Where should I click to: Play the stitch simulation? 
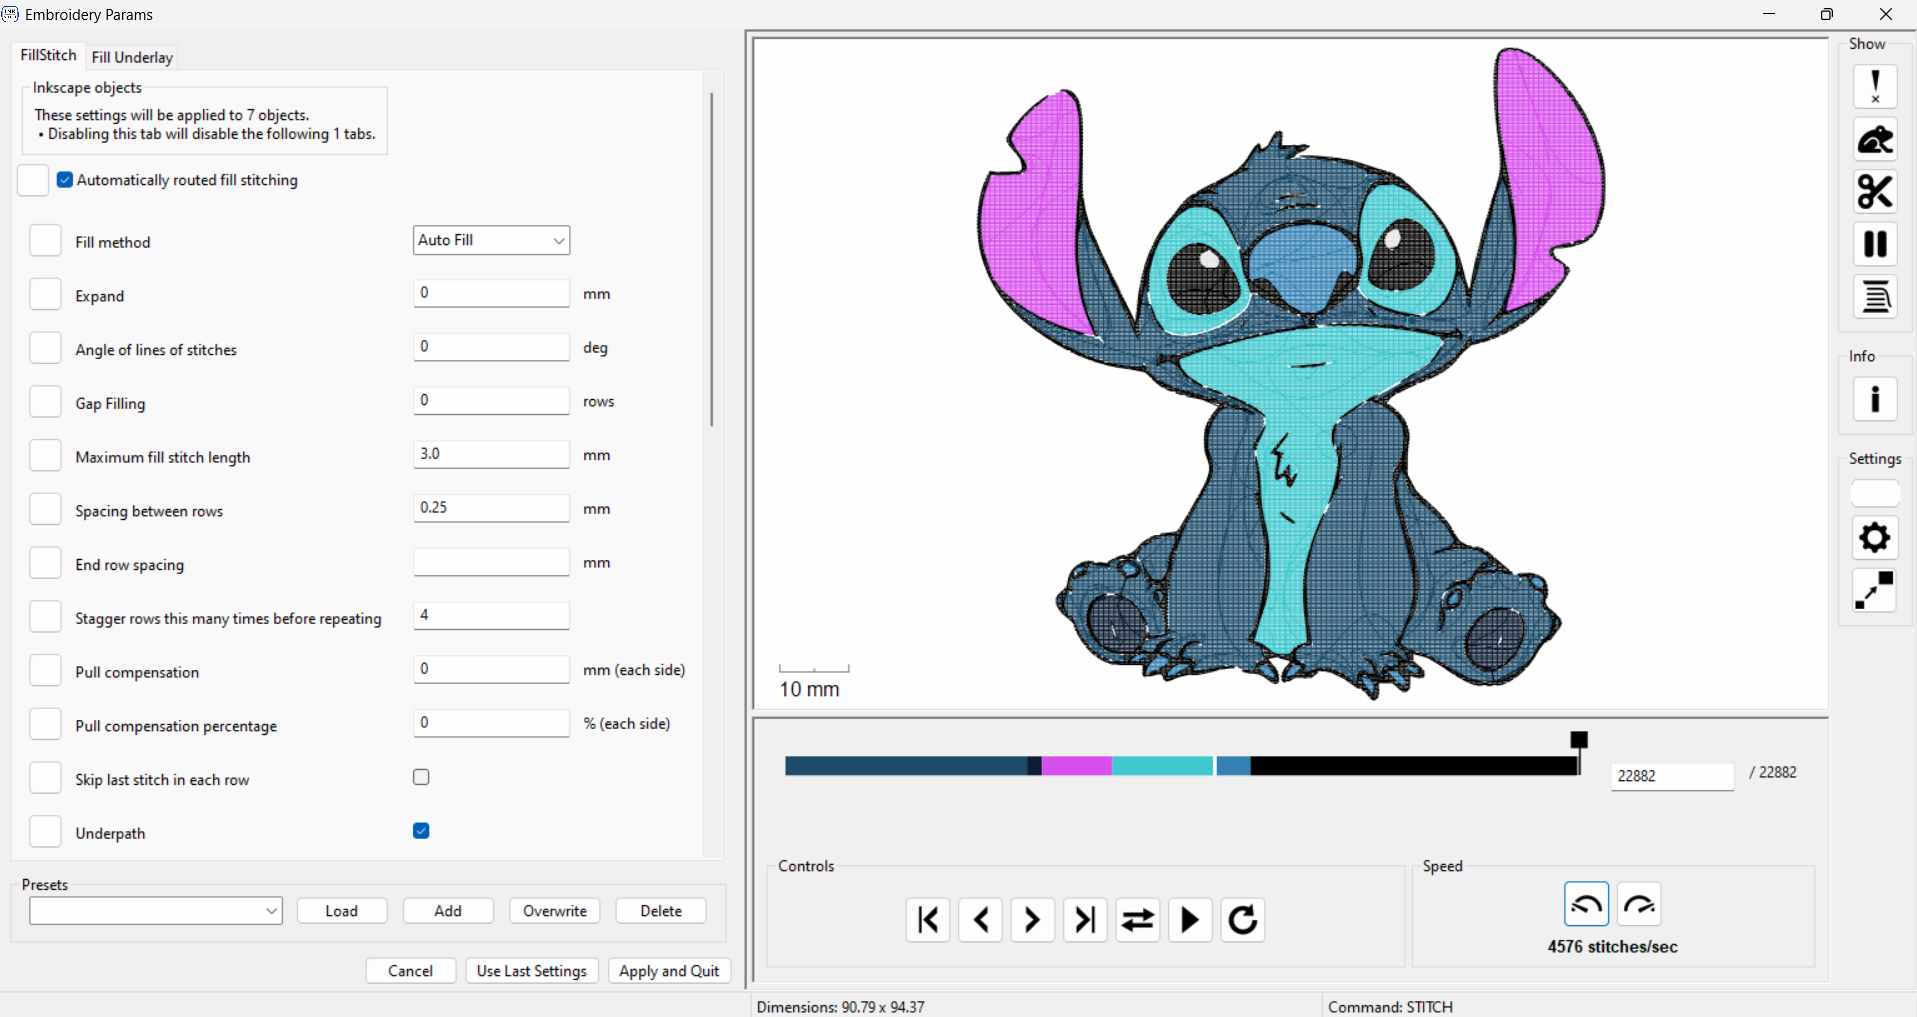(x=1190, y=920)
